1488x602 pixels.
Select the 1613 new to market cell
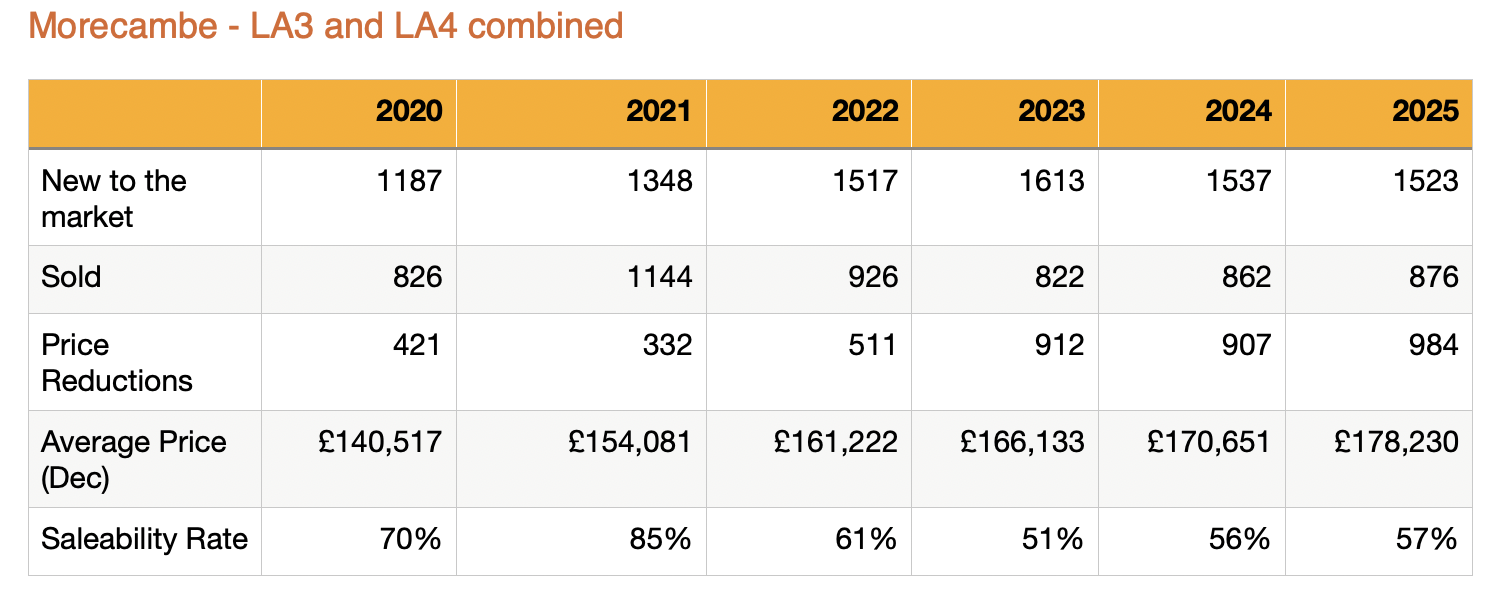point(1051,181)
